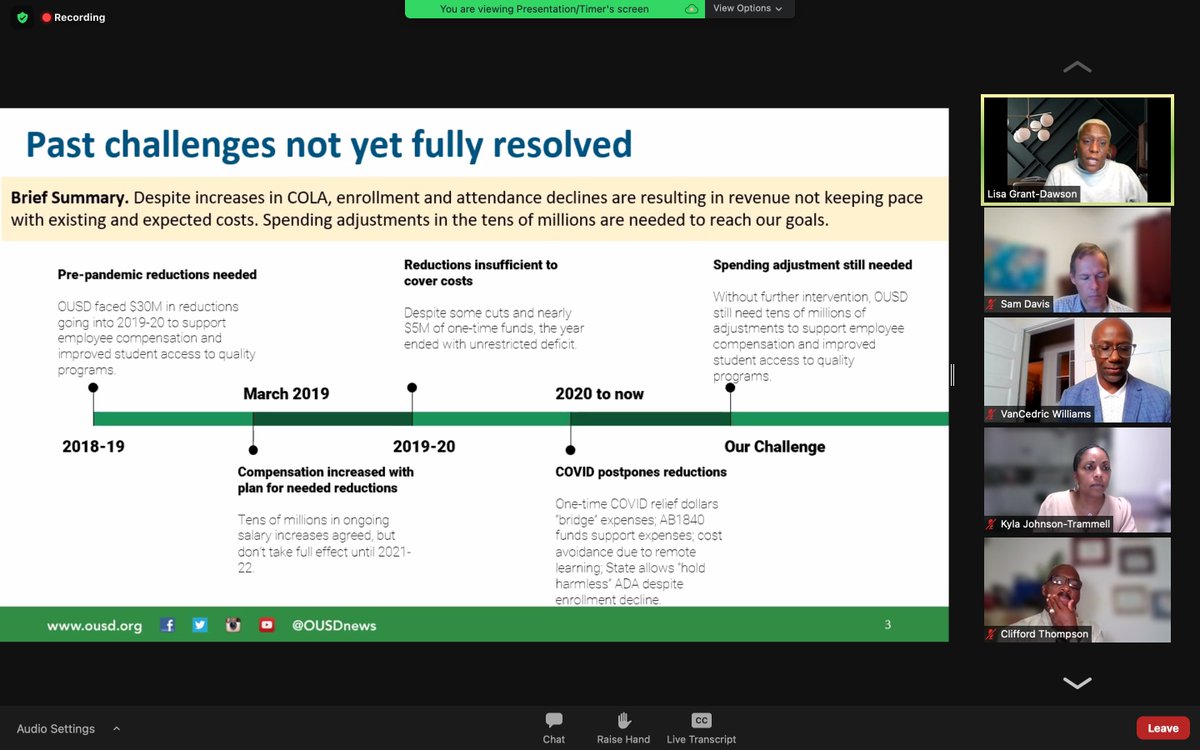This screenshot has width=1200, height=750.
Task: Click the YouTube icon in slide footer
Action: tap(267, 625)
